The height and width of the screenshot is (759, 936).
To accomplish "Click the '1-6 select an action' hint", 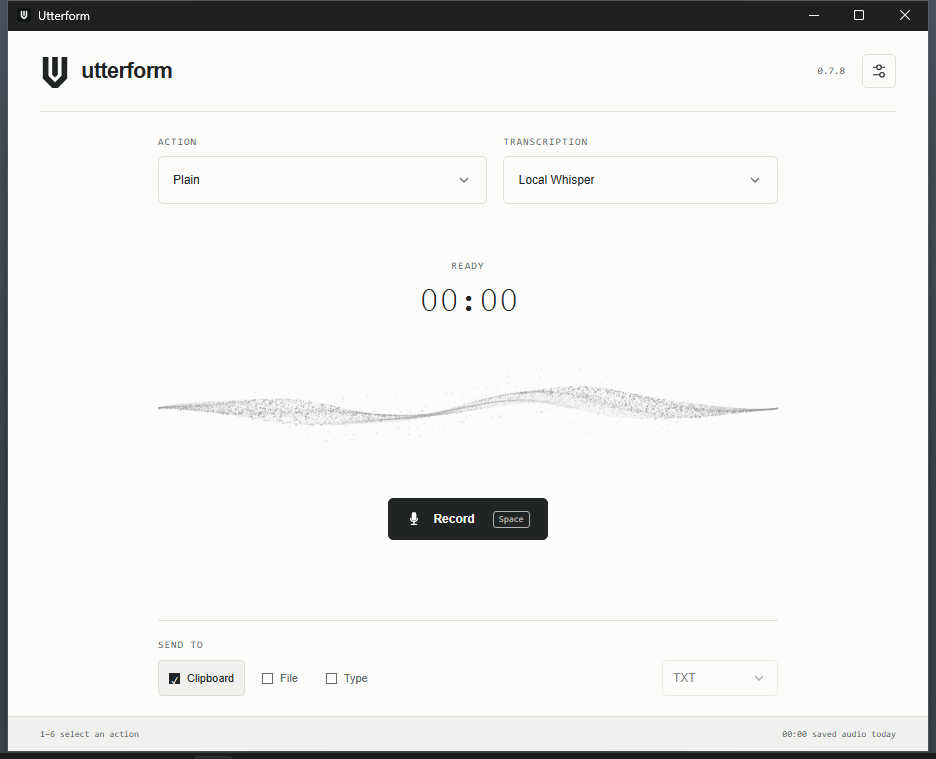I will 90,734.
